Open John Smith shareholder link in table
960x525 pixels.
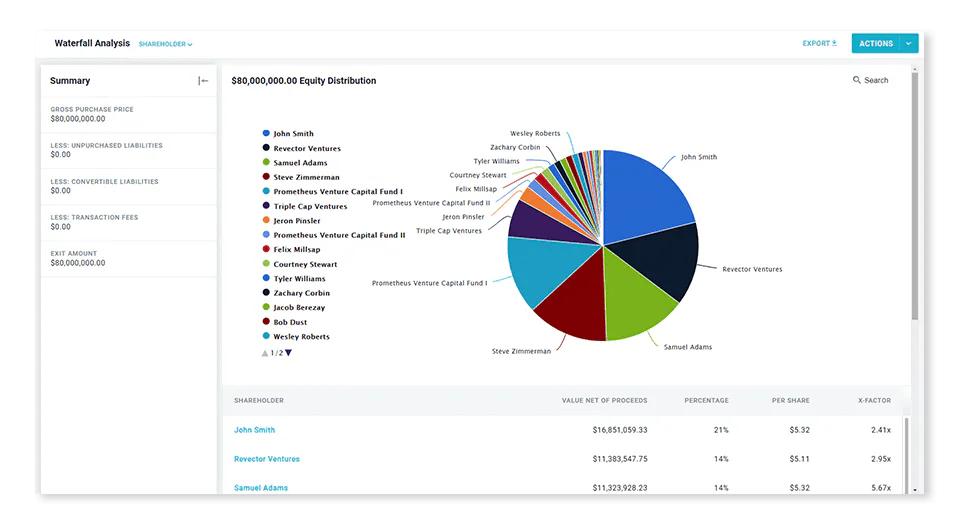tap(254, 430)
